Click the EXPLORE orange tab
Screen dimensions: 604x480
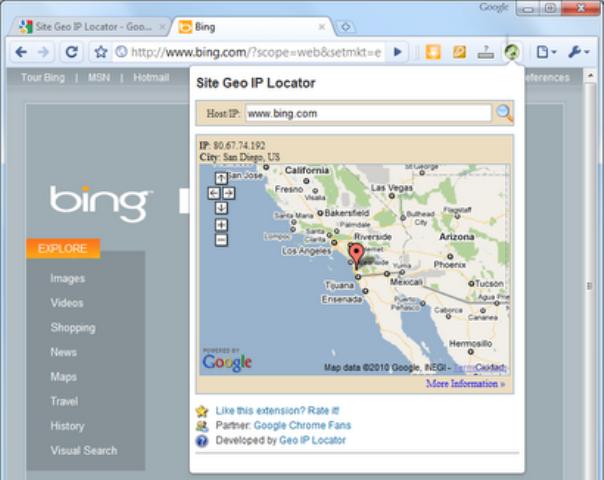click(63, 248)
